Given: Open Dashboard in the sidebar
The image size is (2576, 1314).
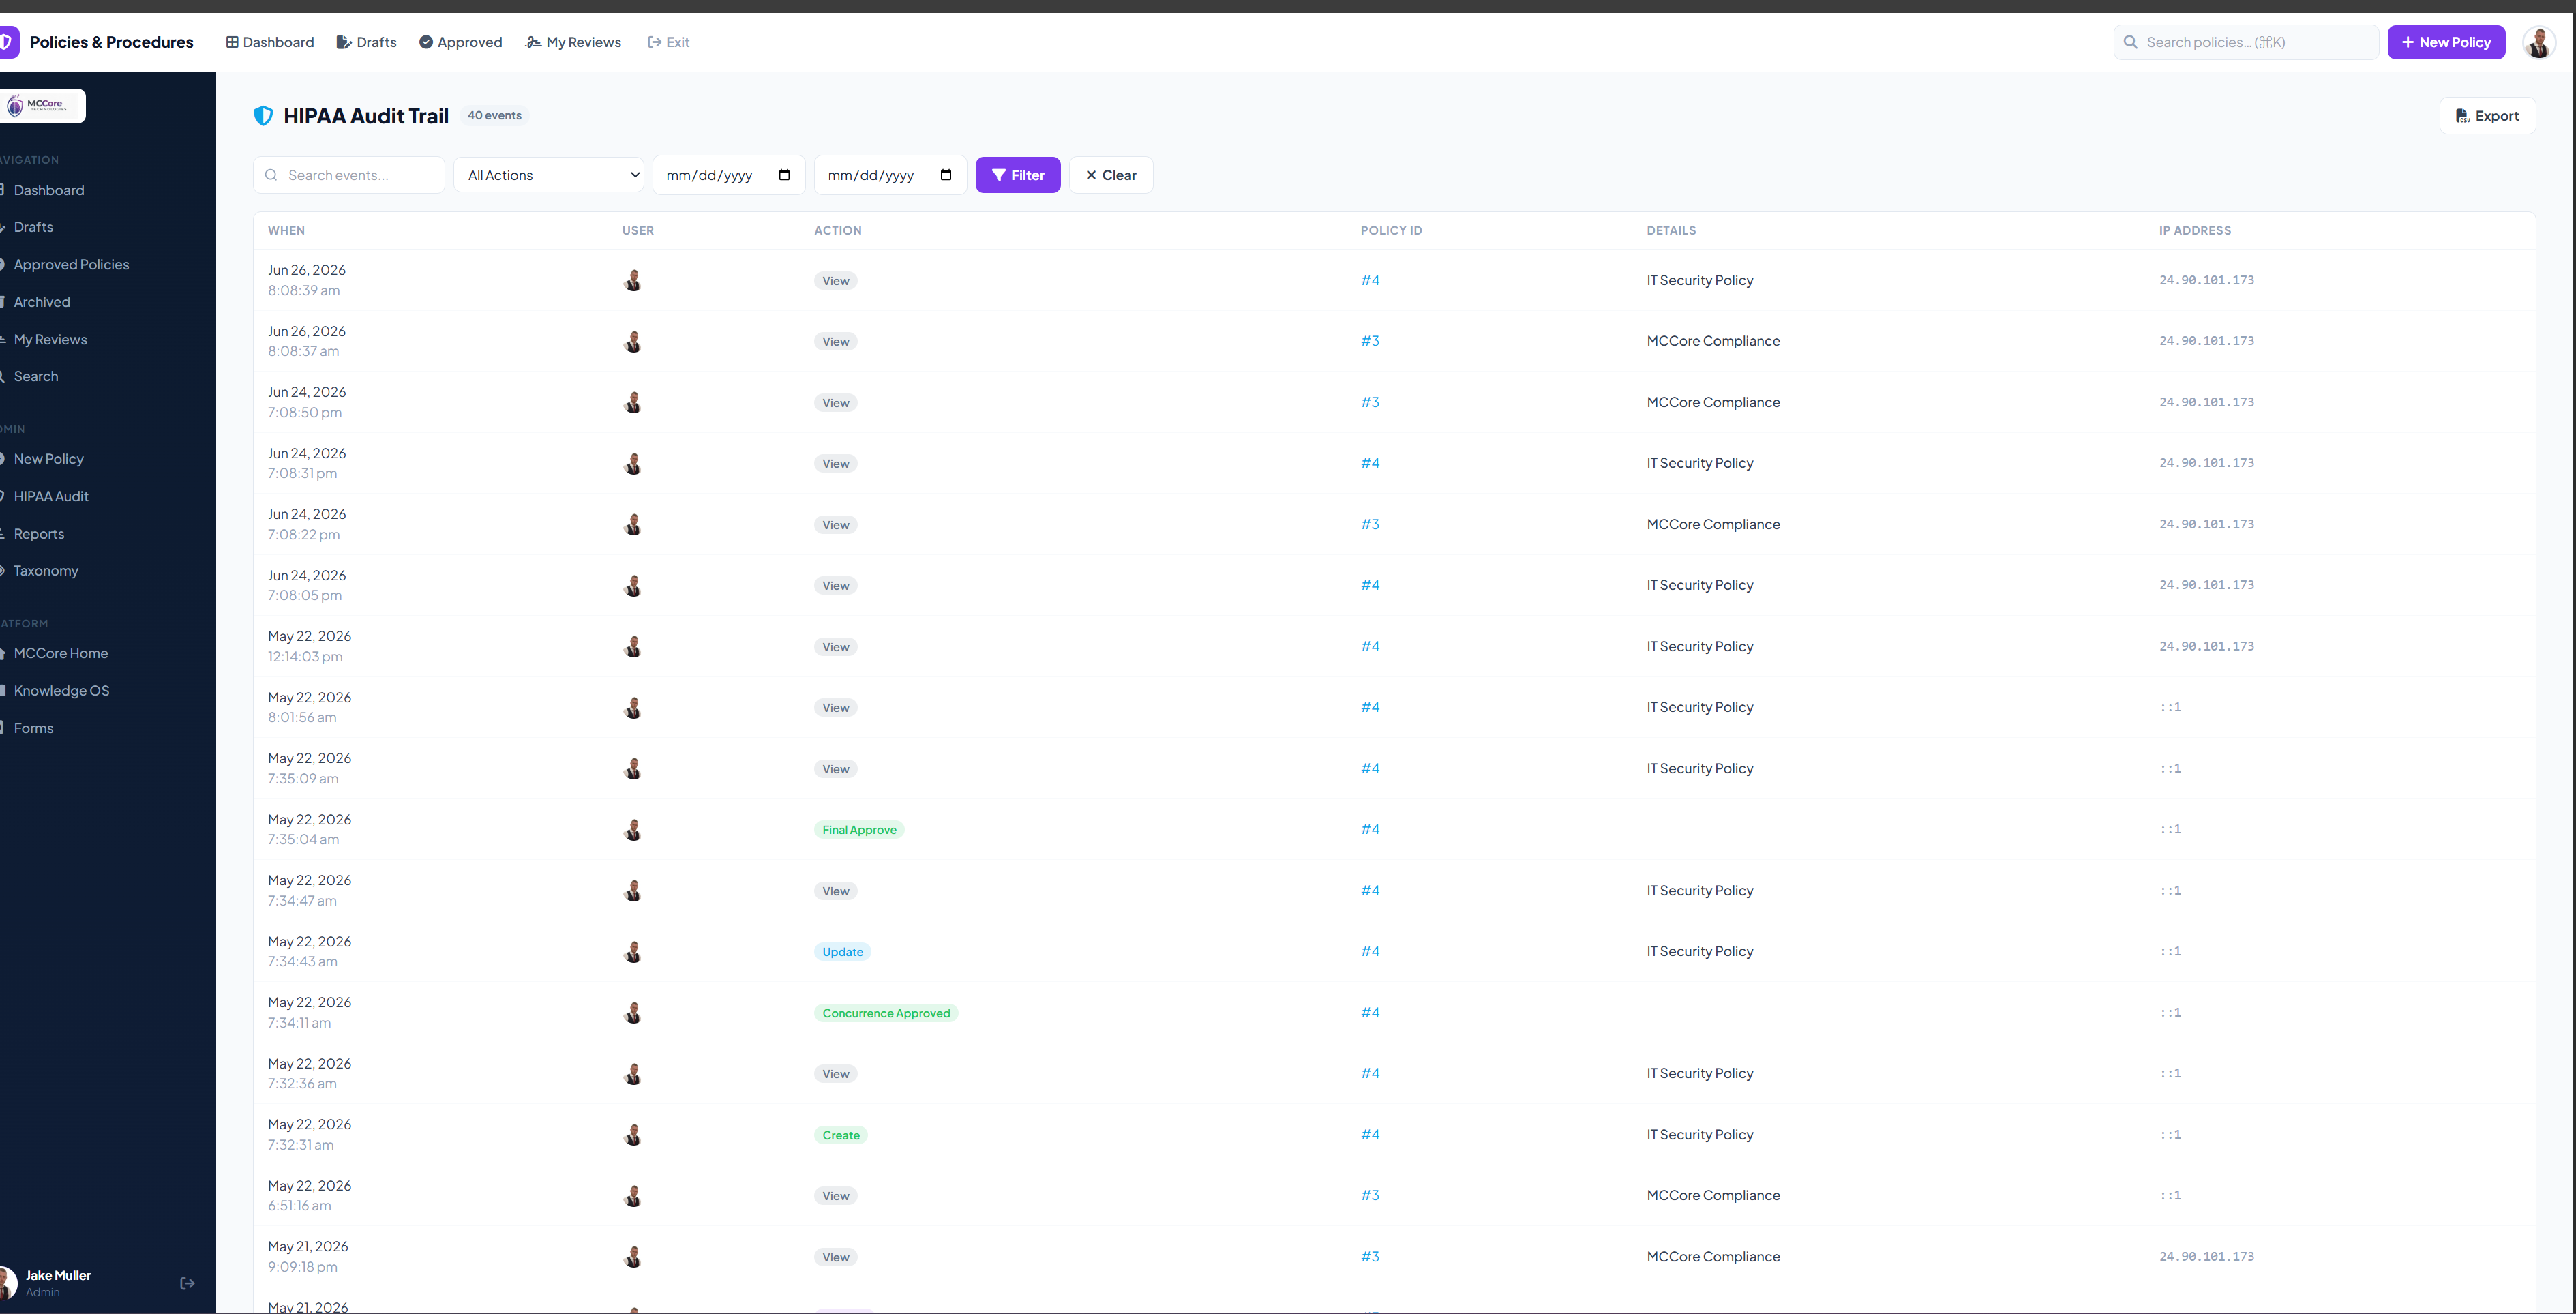Looking at the screenshot, I should [48, 190].
